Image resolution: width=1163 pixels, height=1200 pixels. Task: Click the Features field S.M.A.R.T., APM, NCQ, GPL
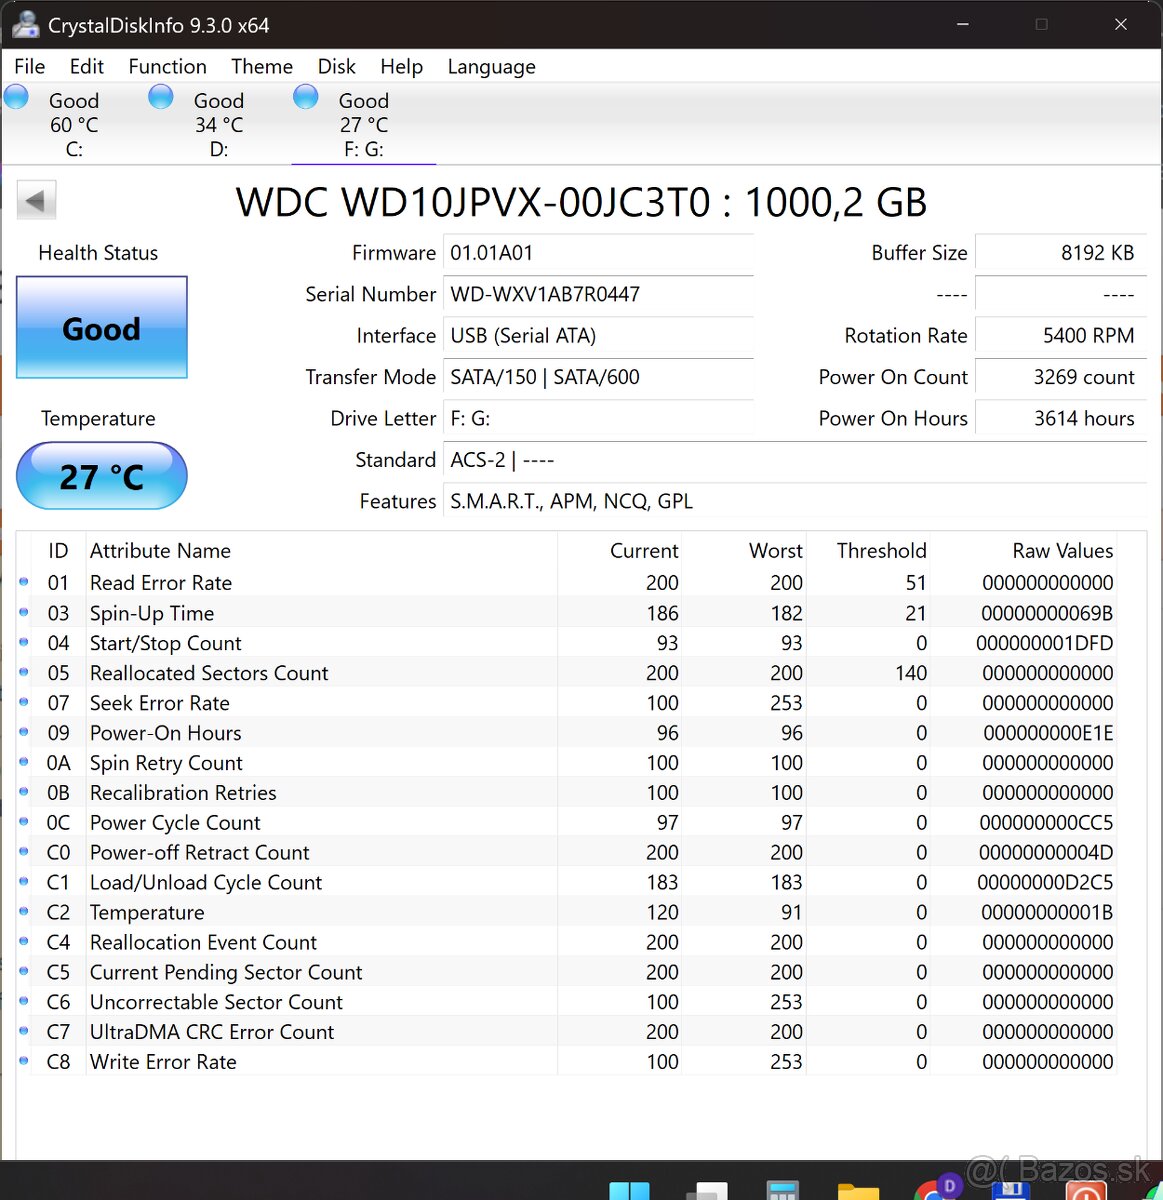tap(795, 501)
